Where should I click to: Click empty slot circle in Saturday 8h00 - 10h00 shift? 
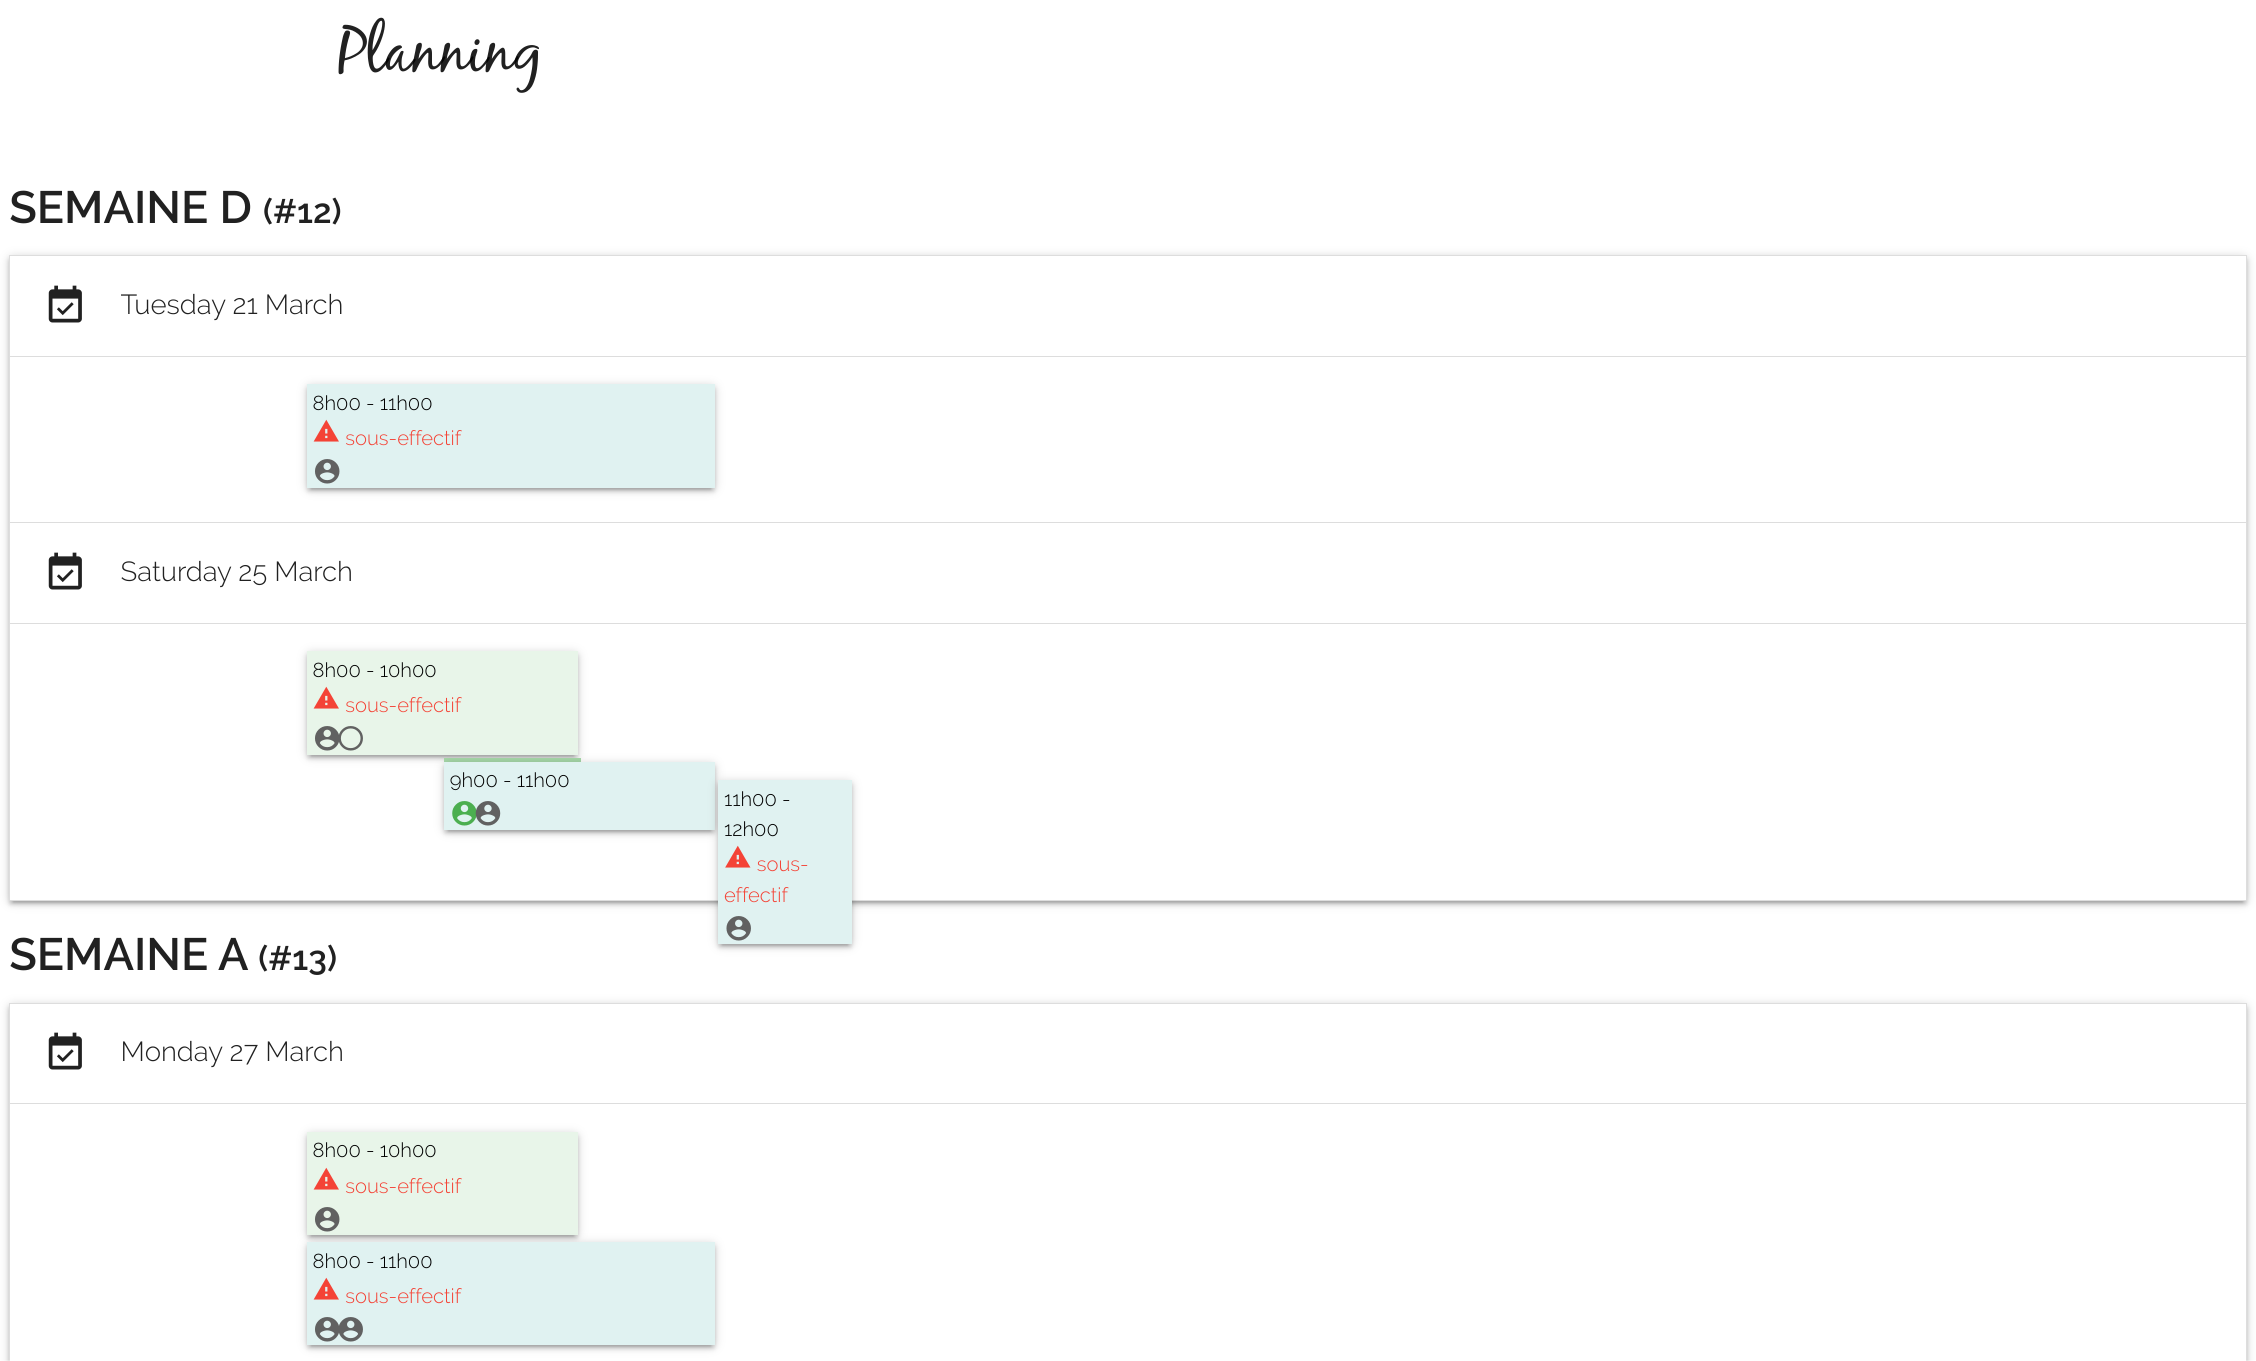click(351, 738)
